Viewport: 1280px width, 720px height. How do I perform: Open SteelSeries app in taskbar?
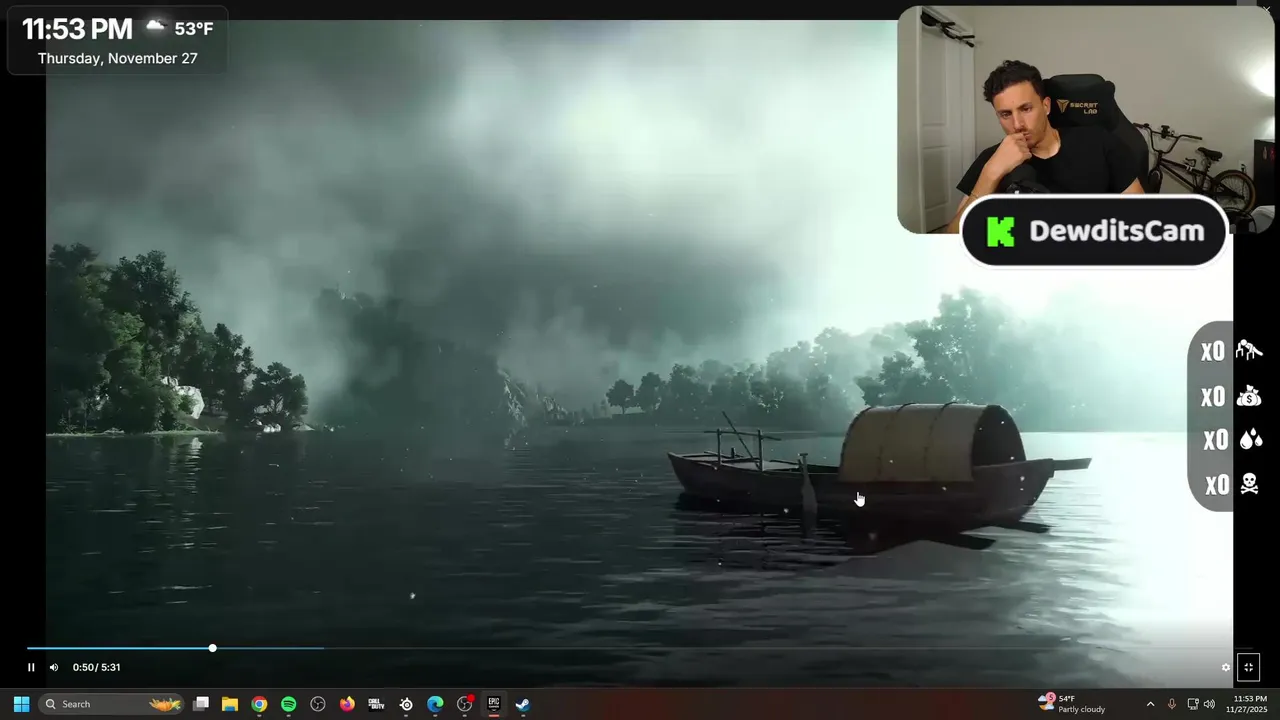pos(406,704)
